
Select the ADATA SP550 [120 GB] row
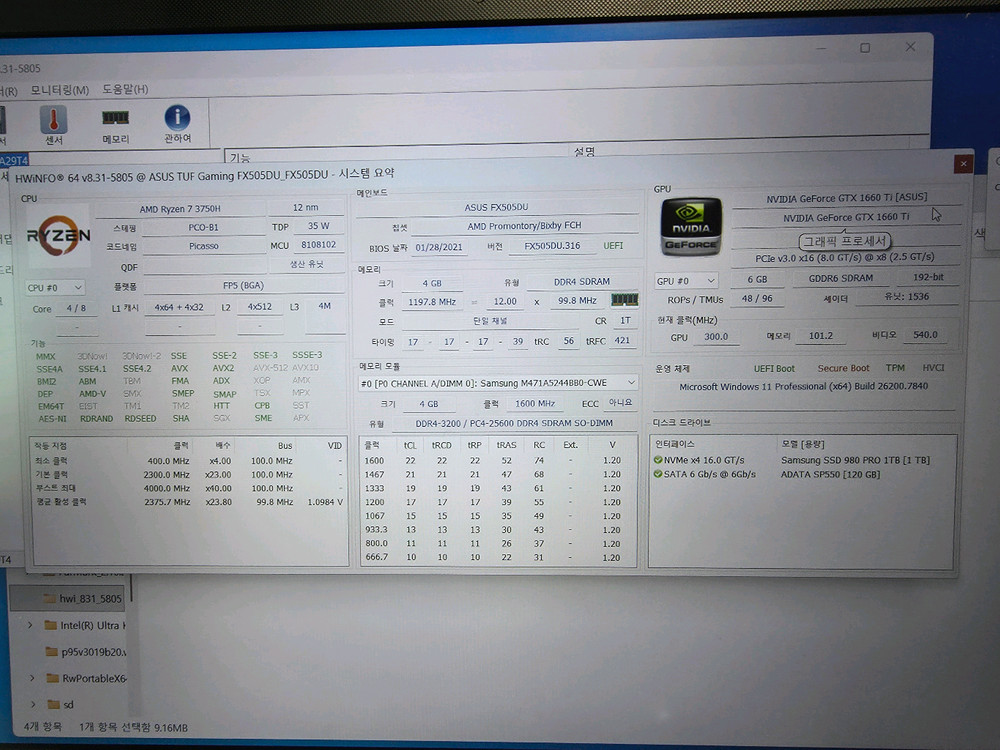804,474
